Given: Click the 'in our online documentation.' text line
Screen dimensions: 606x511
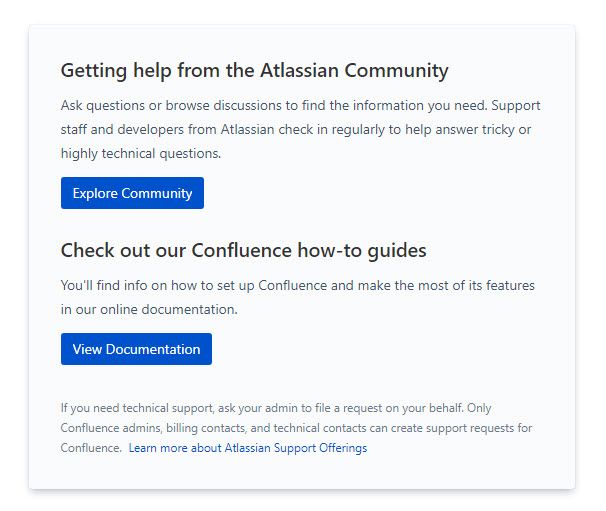Looking at the screenshot, I should click(149, 309).
